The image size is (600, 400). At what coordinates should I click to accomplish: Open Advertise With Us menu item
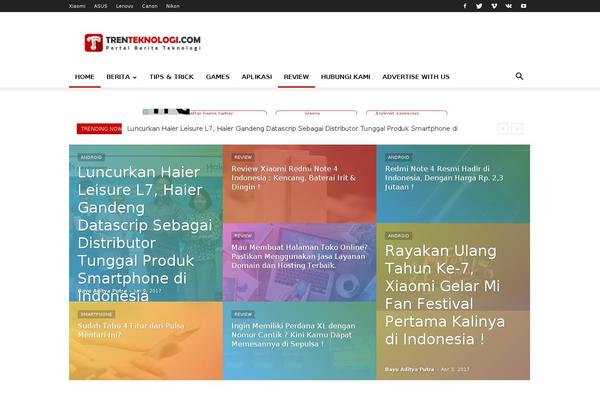pos(416,77)
